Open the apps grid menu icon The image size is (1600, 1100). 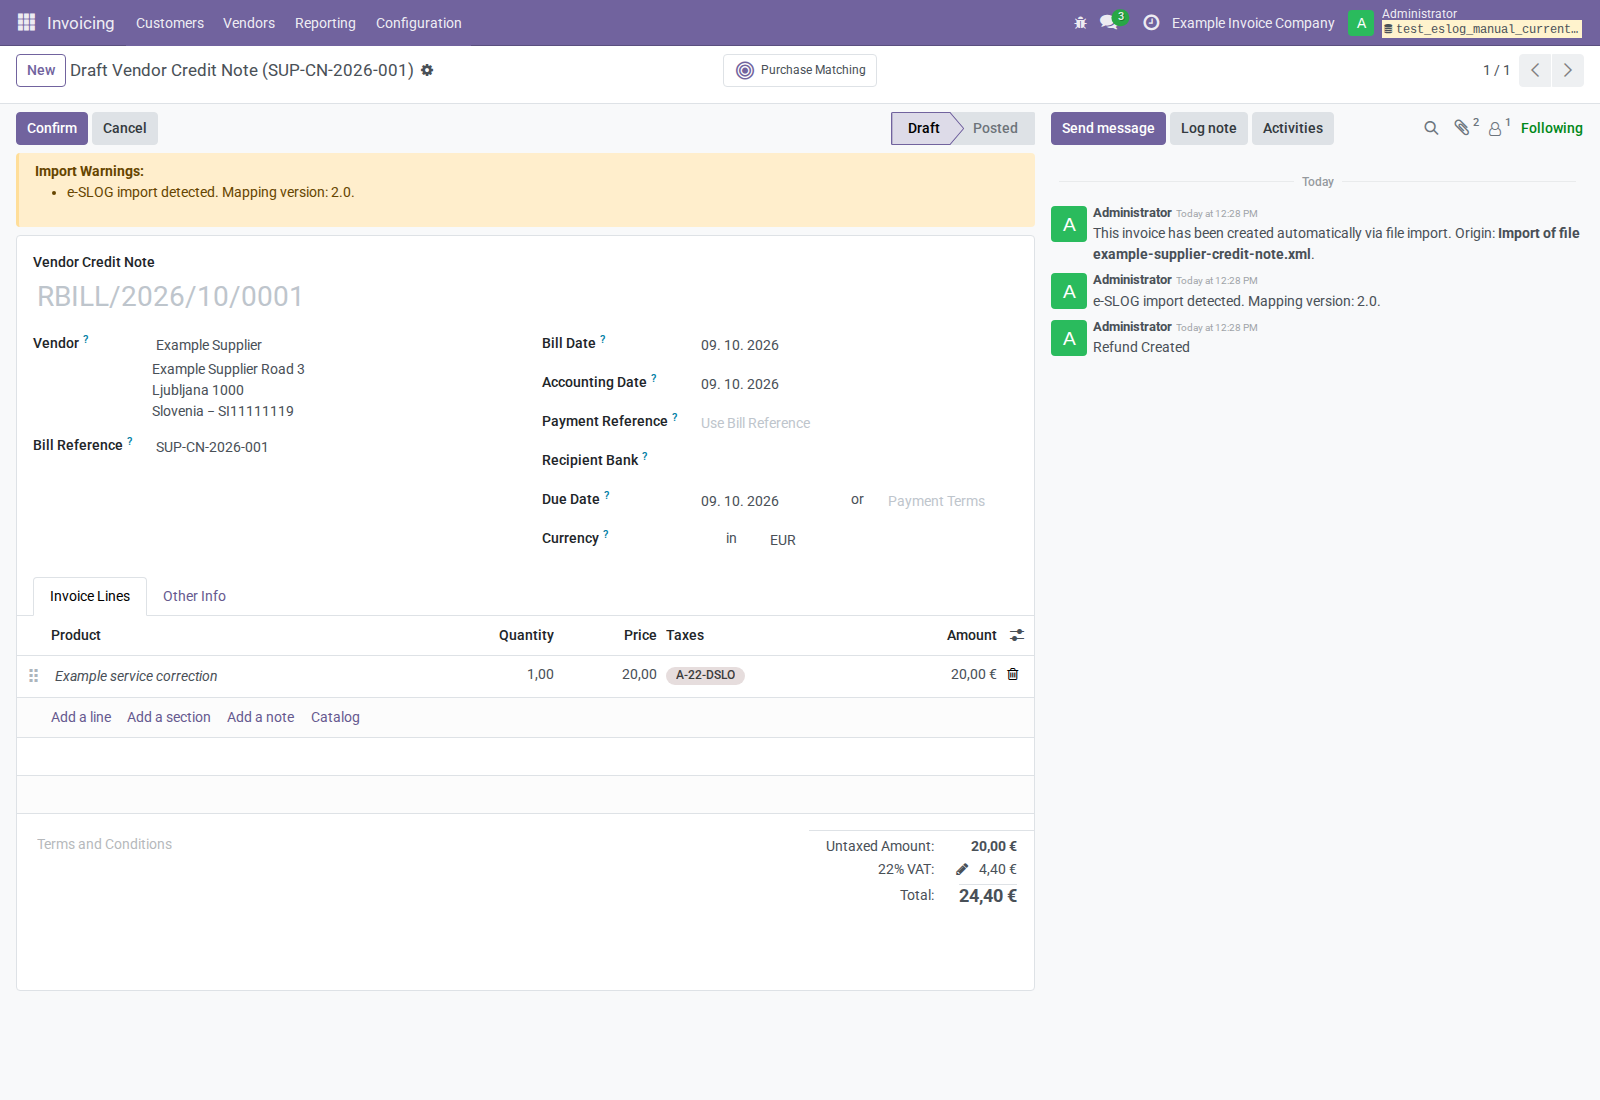point(26,22)
